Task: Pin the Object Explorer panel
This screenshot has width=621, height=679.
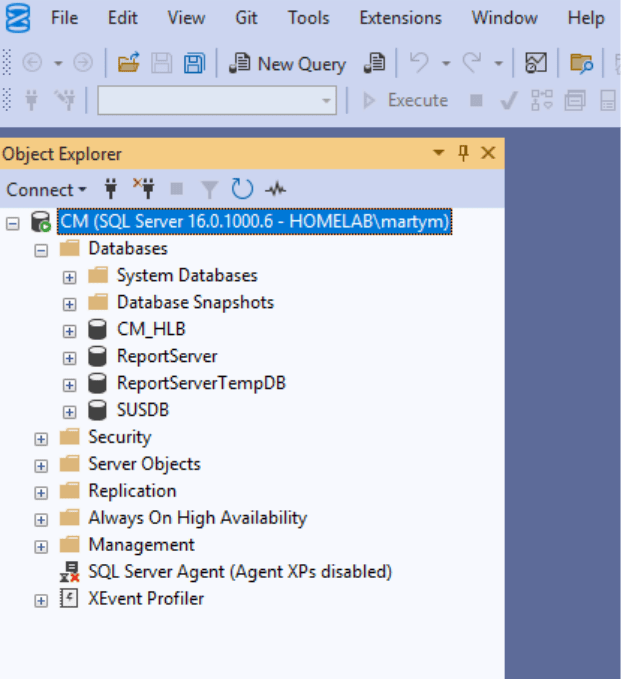Action: coord(463,153)
